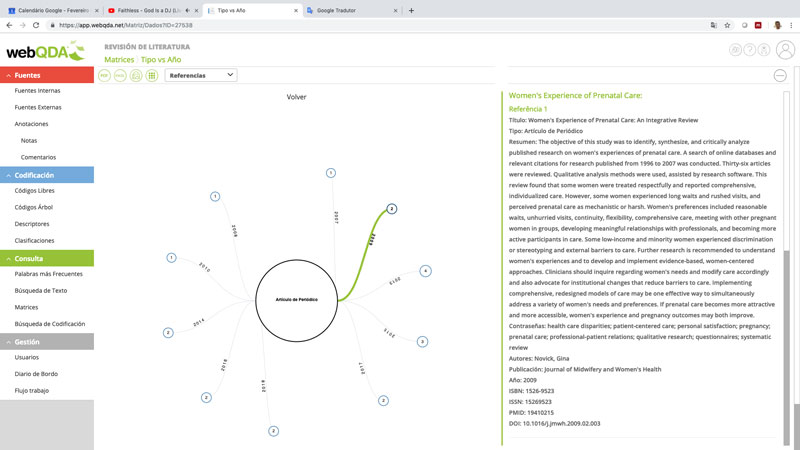Viewport: 800px width, 450px height.
Task: Open Fuentes Externas
Action: (38, 107)
